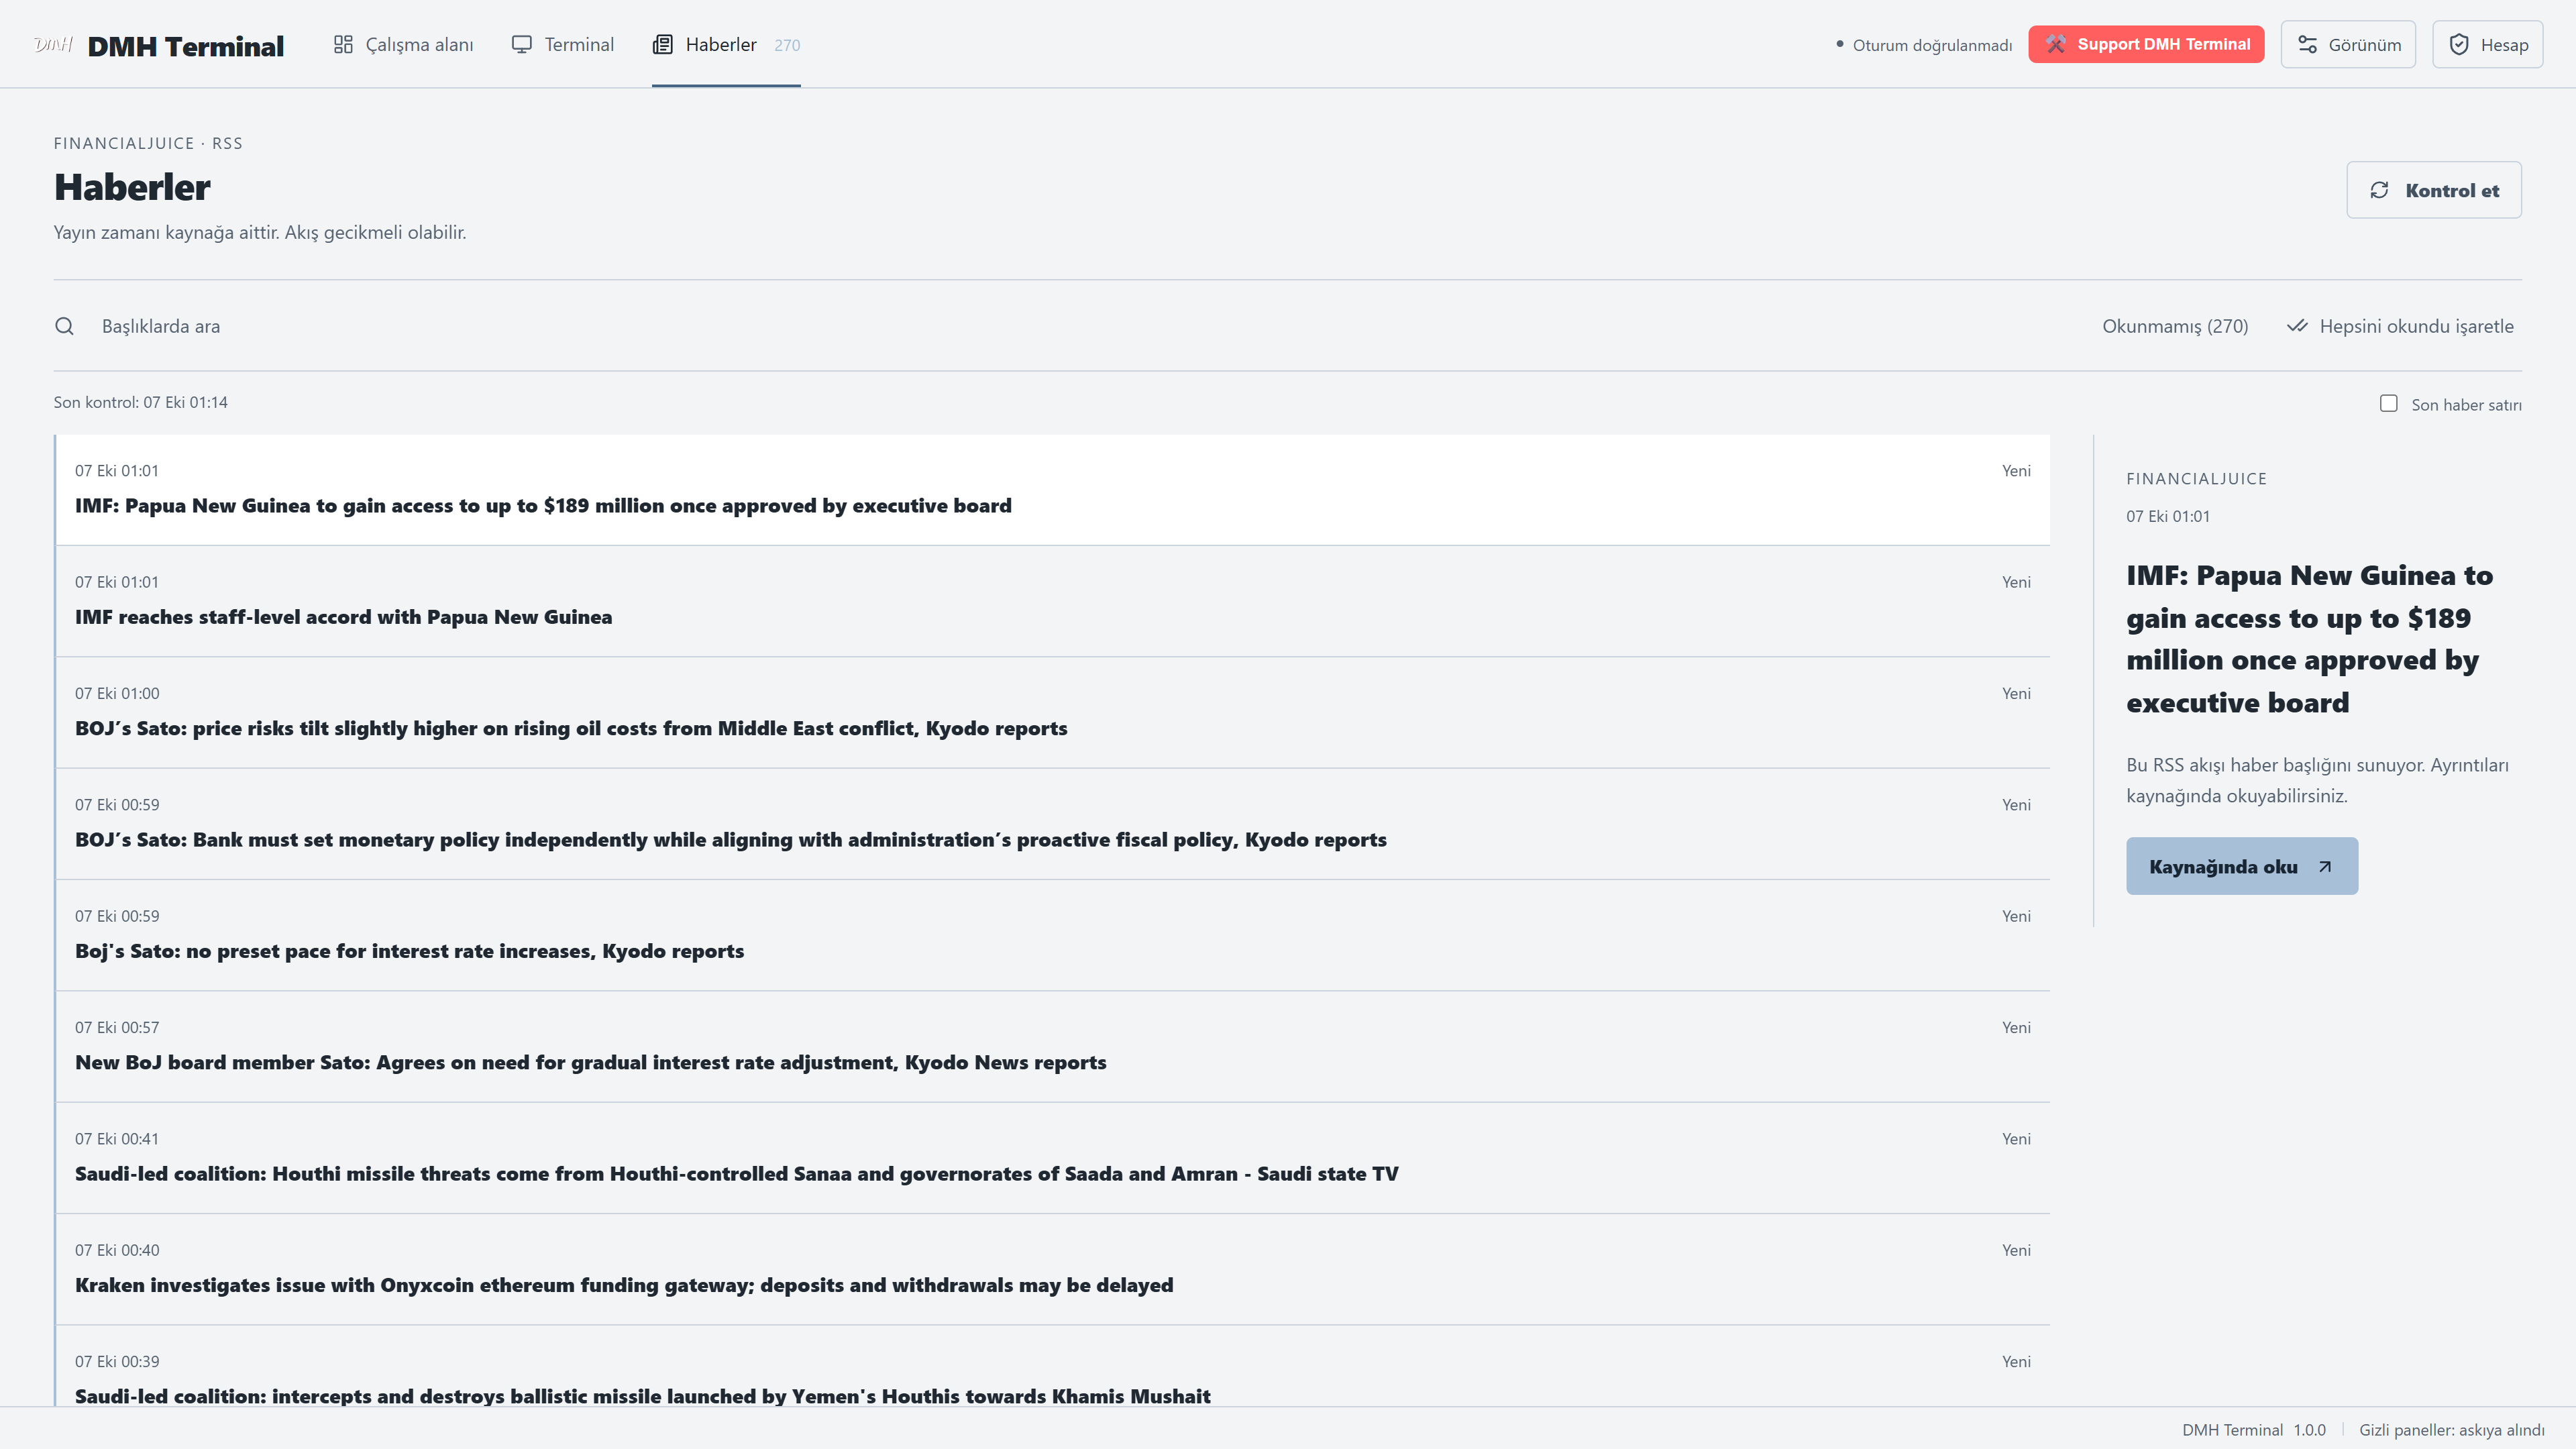Viewport: 2576px width, 1449px height.
Task: Open the Görünüm settings
Action: (x=2348, y=44)
